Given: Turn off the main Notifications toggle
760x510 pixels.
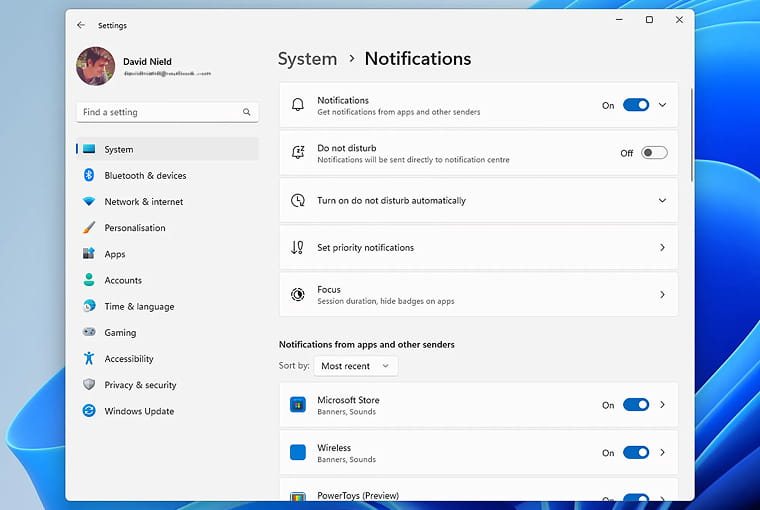Looking at the screenshot, I should (x=635, y=105).
